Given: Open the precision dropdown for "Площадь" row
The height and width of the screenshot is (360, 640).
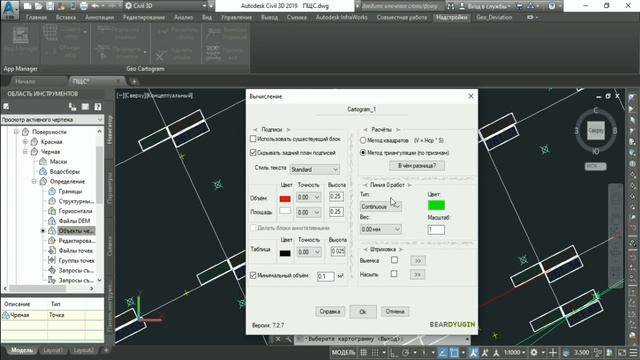Looking at the screenshot, I should 309,212.
